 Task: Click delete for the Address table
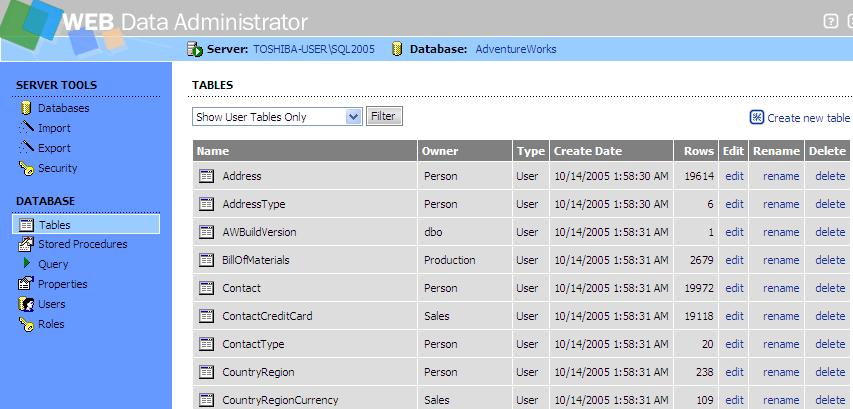click(x=830, y=176)
